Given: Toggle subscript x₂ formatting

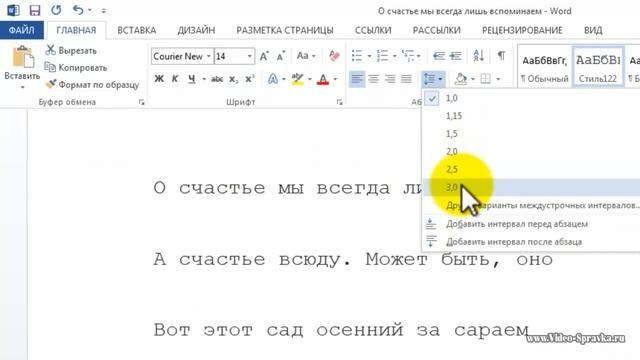Looking at the screenshot, I should (233, 79).
